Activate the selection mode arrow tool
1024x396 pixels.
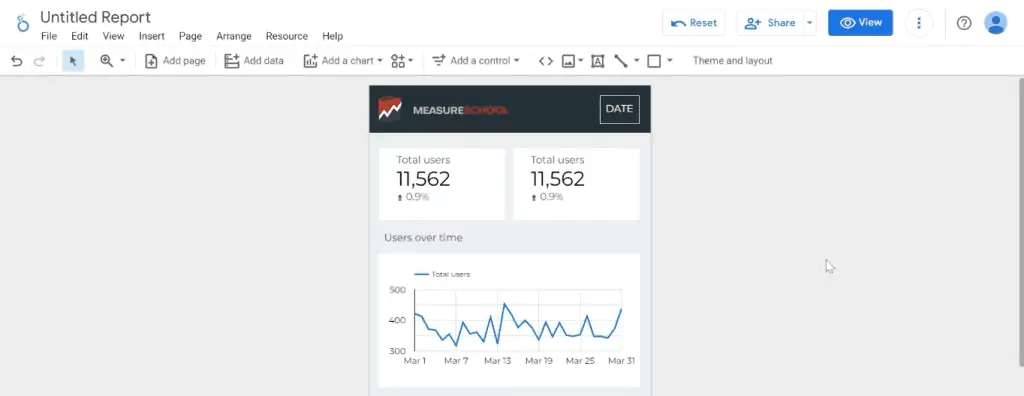[73, 61]
